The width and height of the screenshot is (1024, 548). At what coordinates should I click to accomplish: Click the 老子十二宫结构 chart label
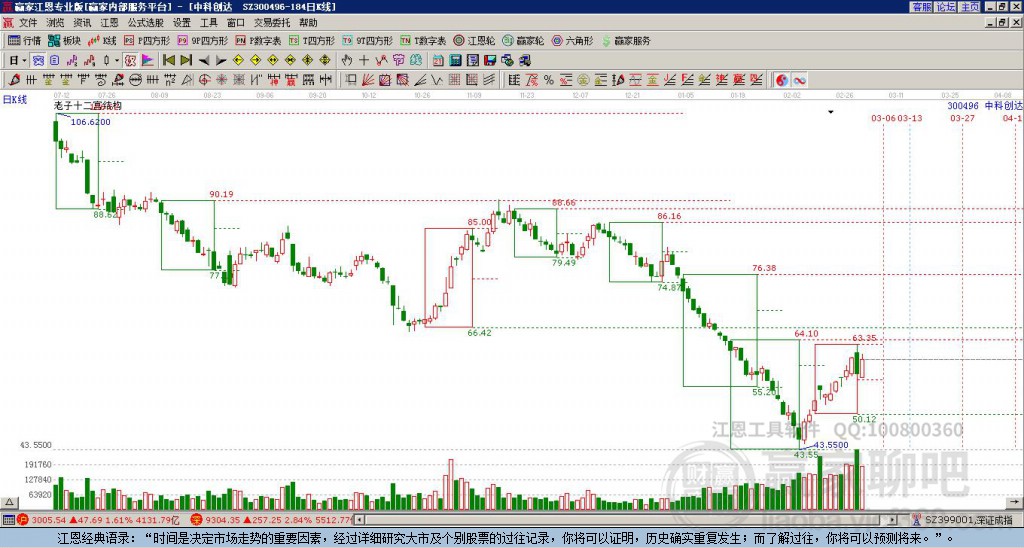click(x=88, y=105)
